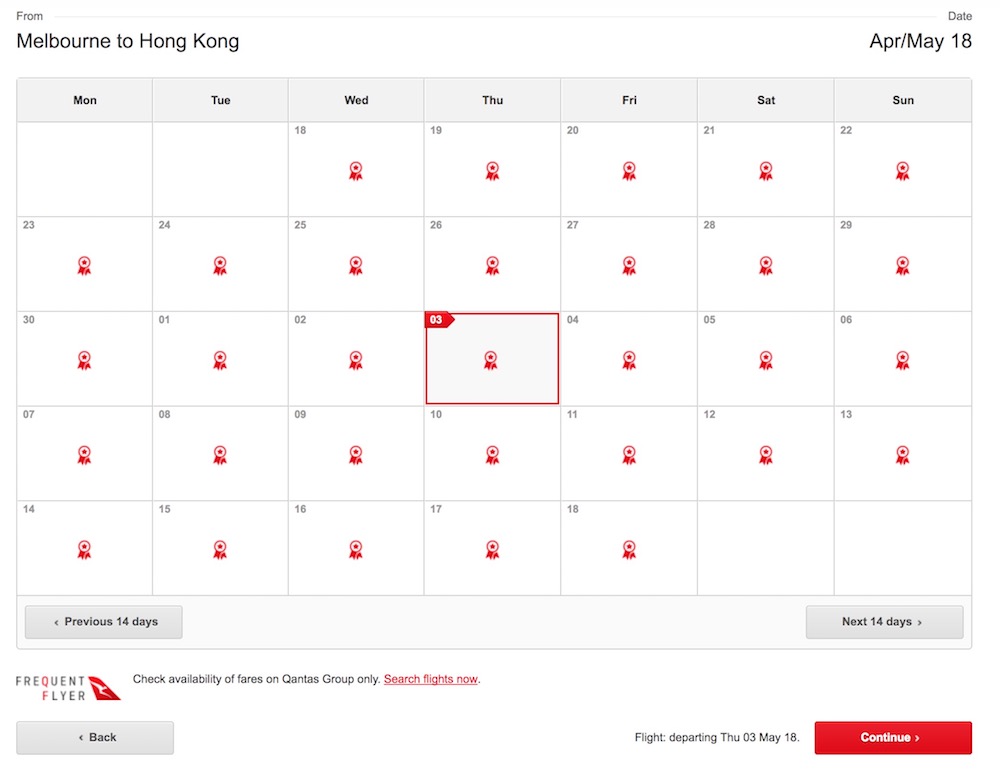This screenshot has height=771, width=1000.
Task: Select reward icon on May 09
Action: (x=356, y=455)
